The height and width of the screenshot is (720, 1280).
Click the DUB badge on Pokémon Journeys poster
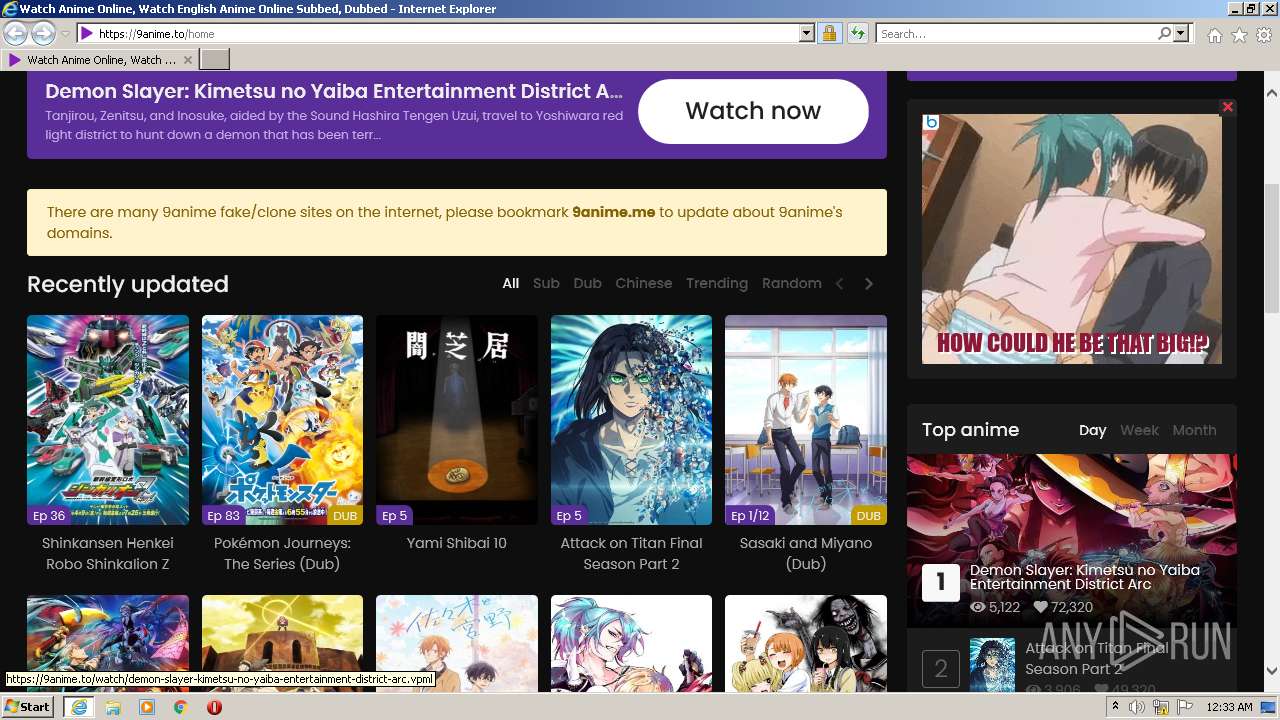point(345,516)
